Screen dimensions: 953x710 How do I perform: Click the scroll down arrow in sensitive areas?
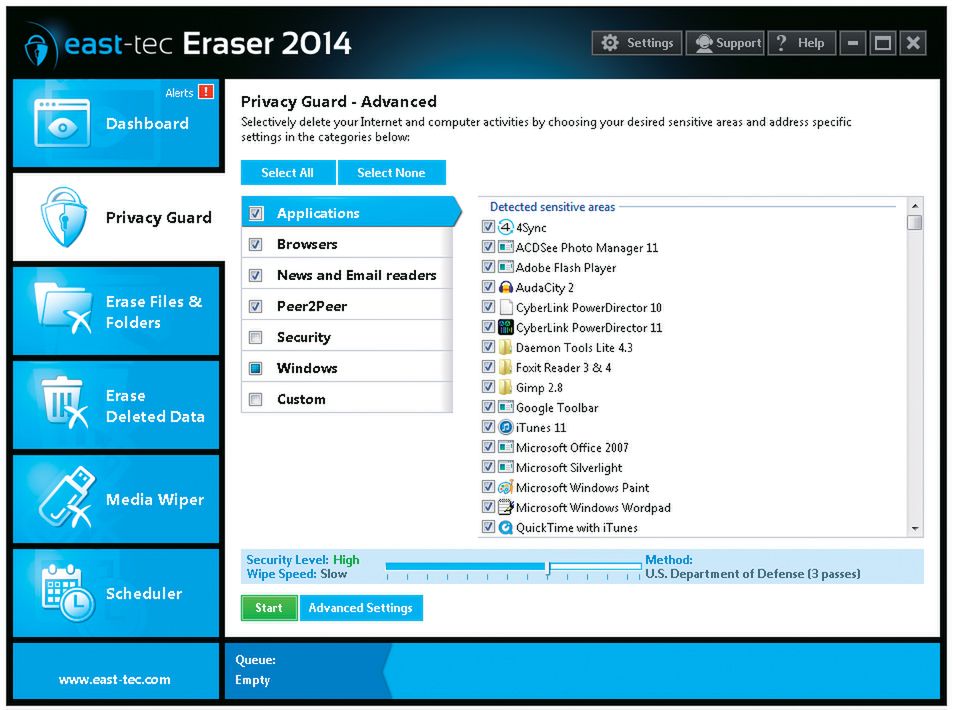tap(915, 529)
